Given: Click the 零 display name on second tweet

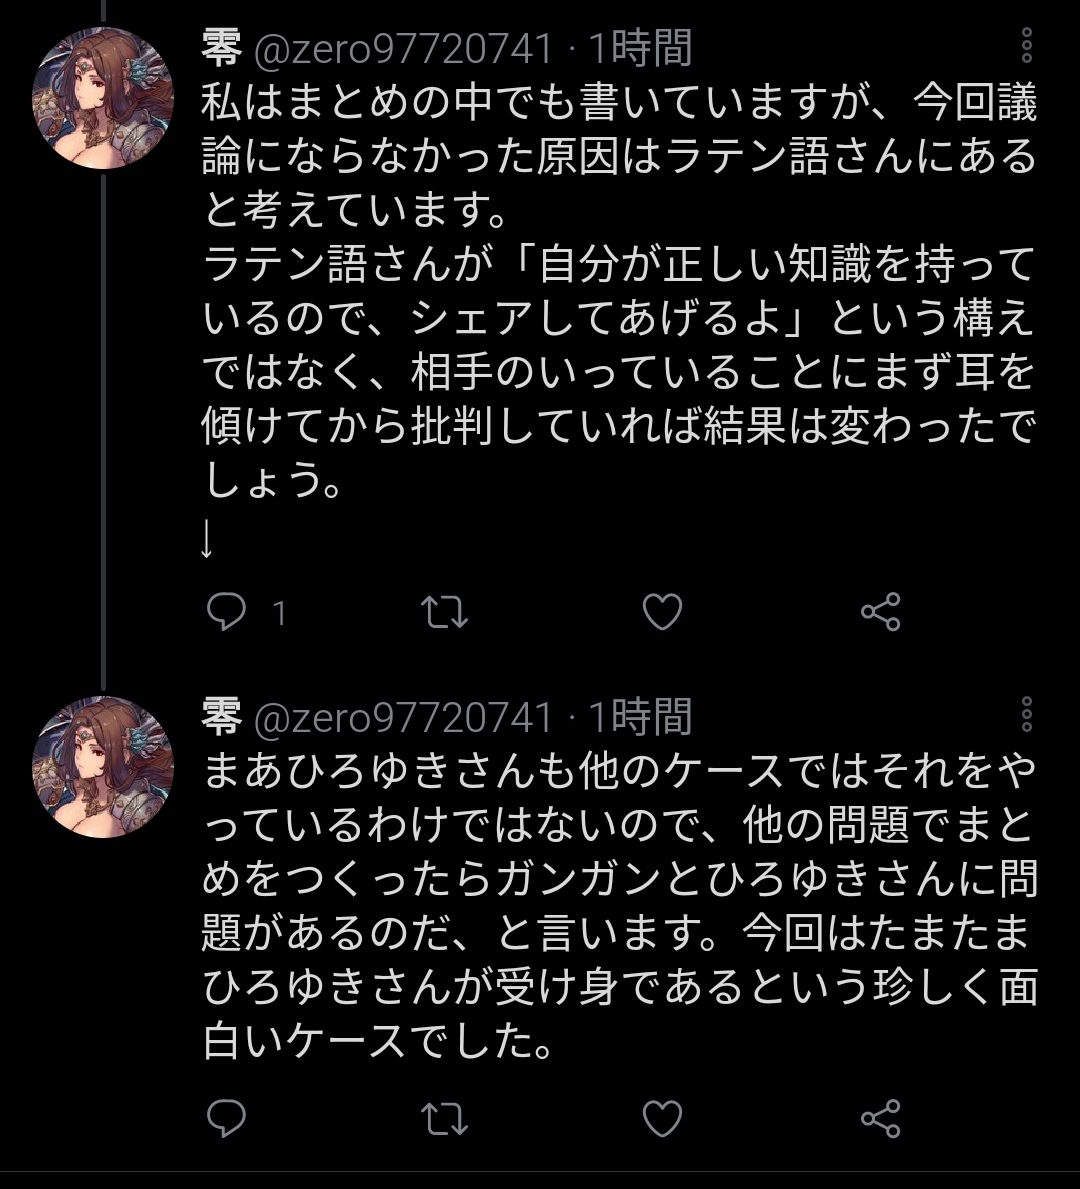Looking at the screenshot, I should click(x=222, y=717).
